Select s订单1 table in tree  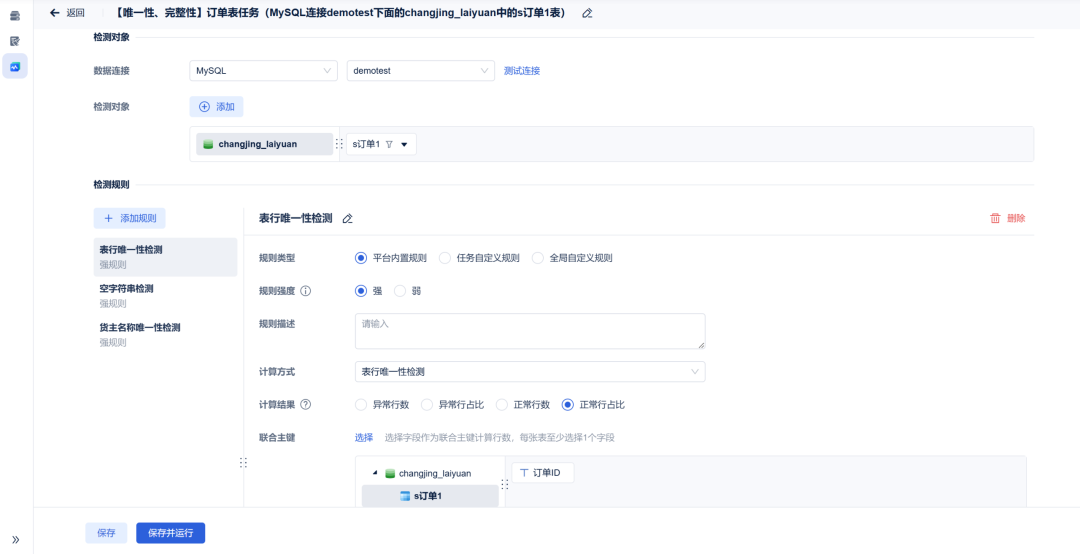tap(430, 496)
